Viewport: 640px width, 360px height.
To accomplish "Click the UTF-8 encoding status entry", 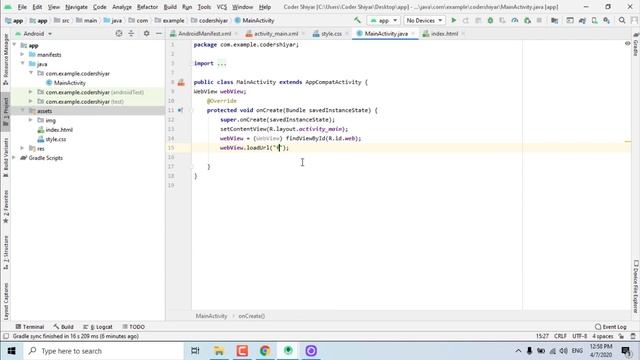I will (579, 336).
